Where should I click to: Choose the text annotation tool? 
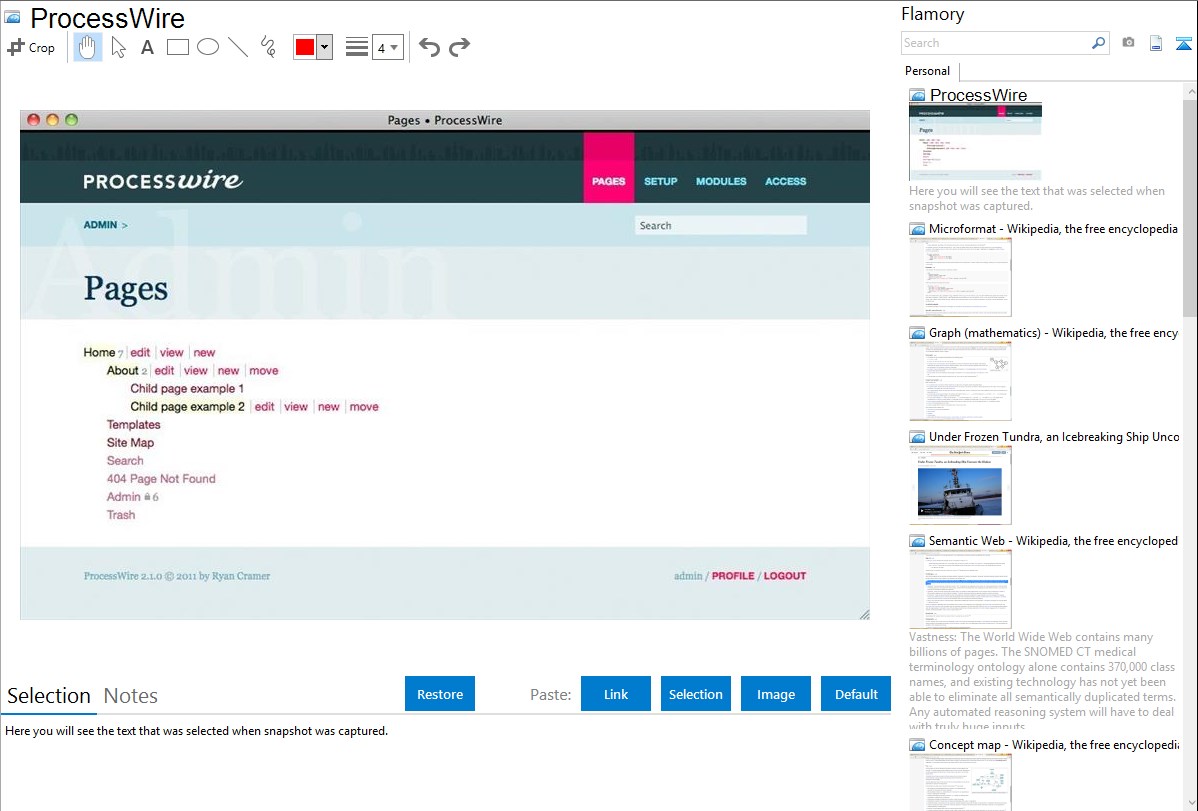point(147,47)
